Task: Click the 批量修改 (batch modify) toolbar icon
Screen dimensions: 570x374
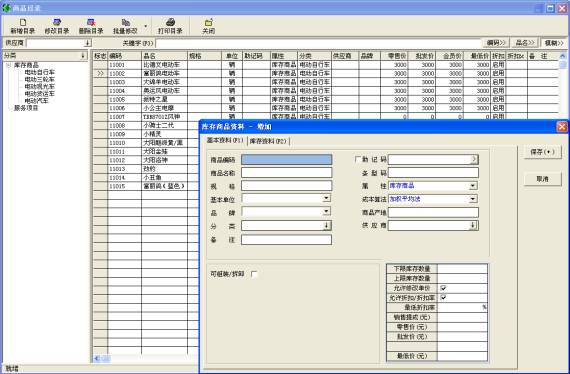Action: tap(125, 23)
